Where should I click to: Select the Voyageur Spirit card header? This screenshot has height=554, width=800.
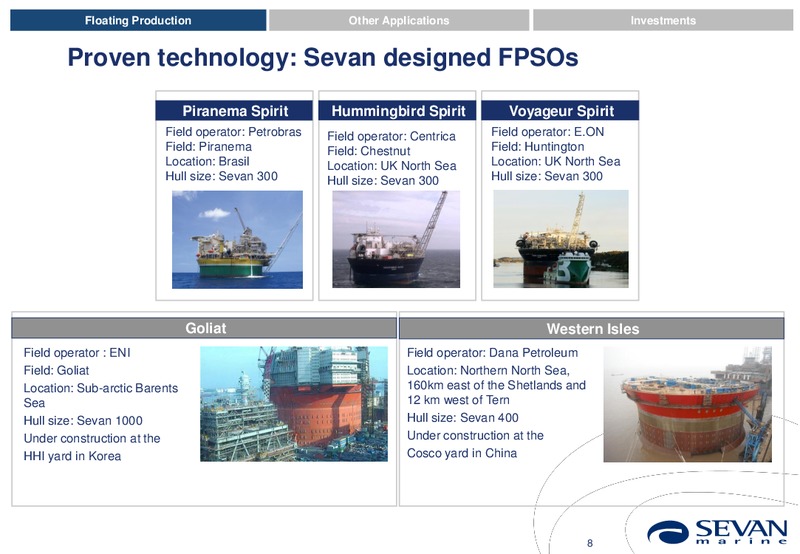pos(561,111)
